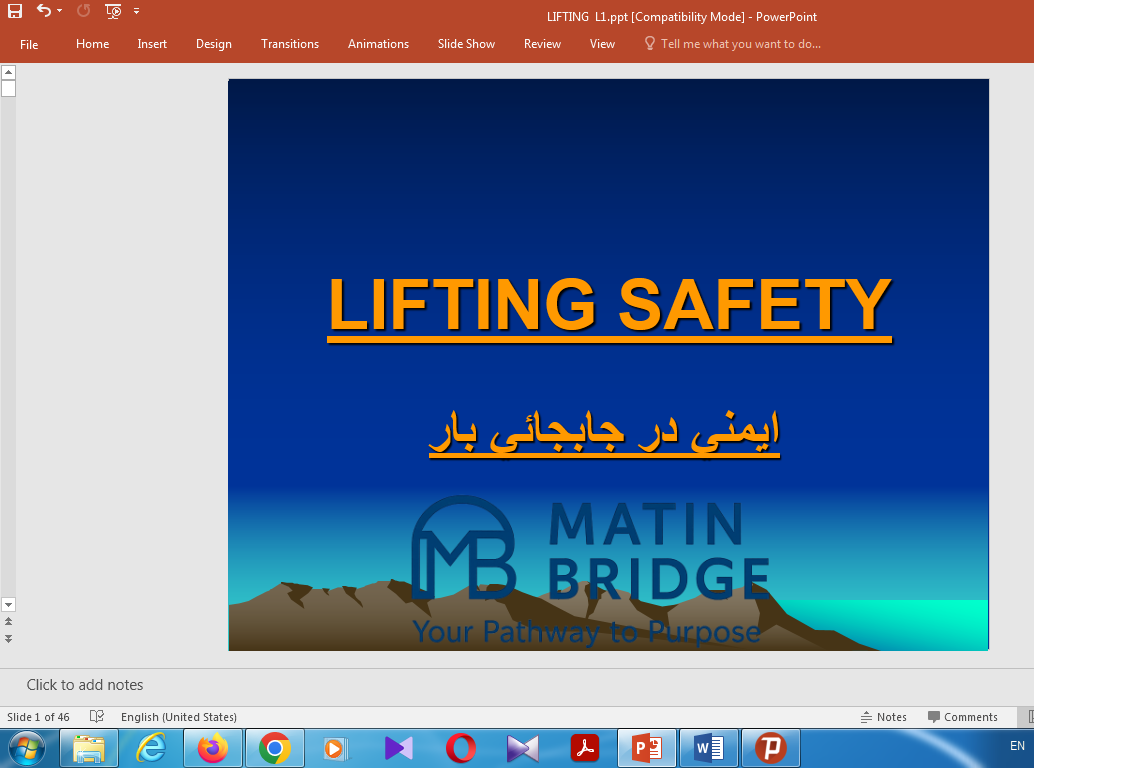Click the lightbulb Tell Me icon
Image resolution: width=1124 pixels, height=768 pixels.
(x=650, y=44)
